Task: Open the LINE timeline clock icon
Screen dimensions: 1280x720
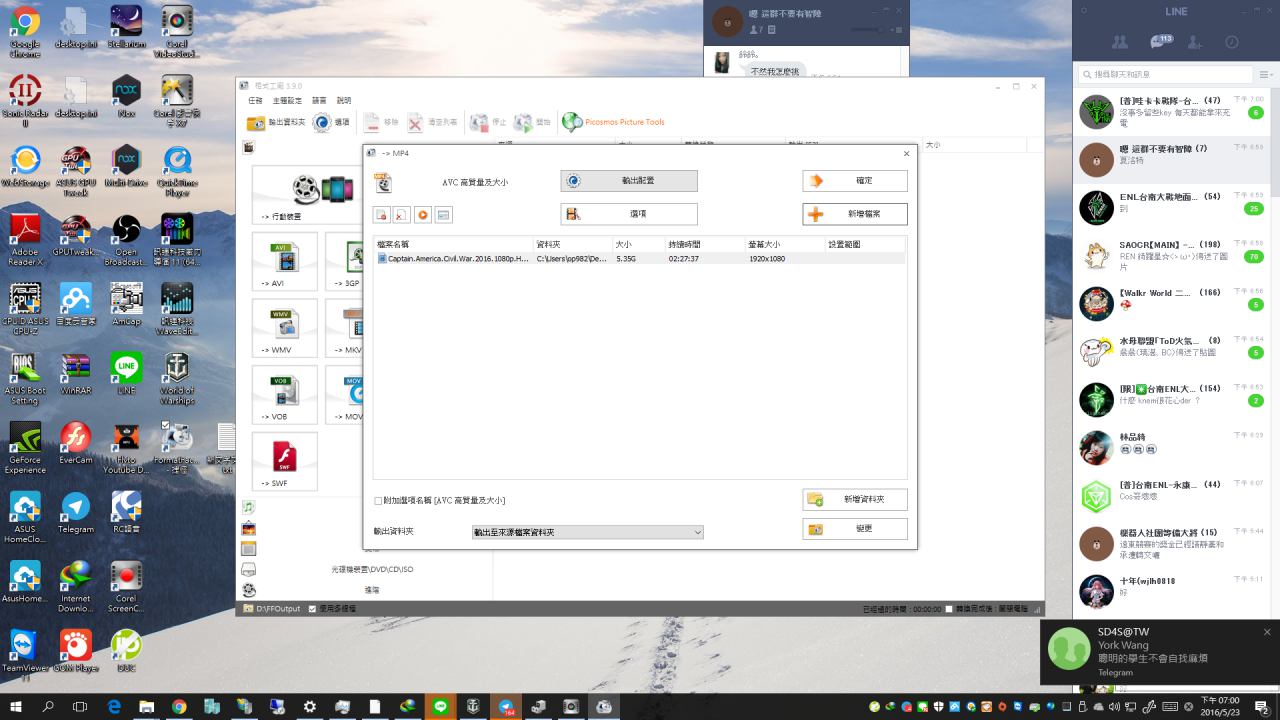Action: pos(1232,42)
